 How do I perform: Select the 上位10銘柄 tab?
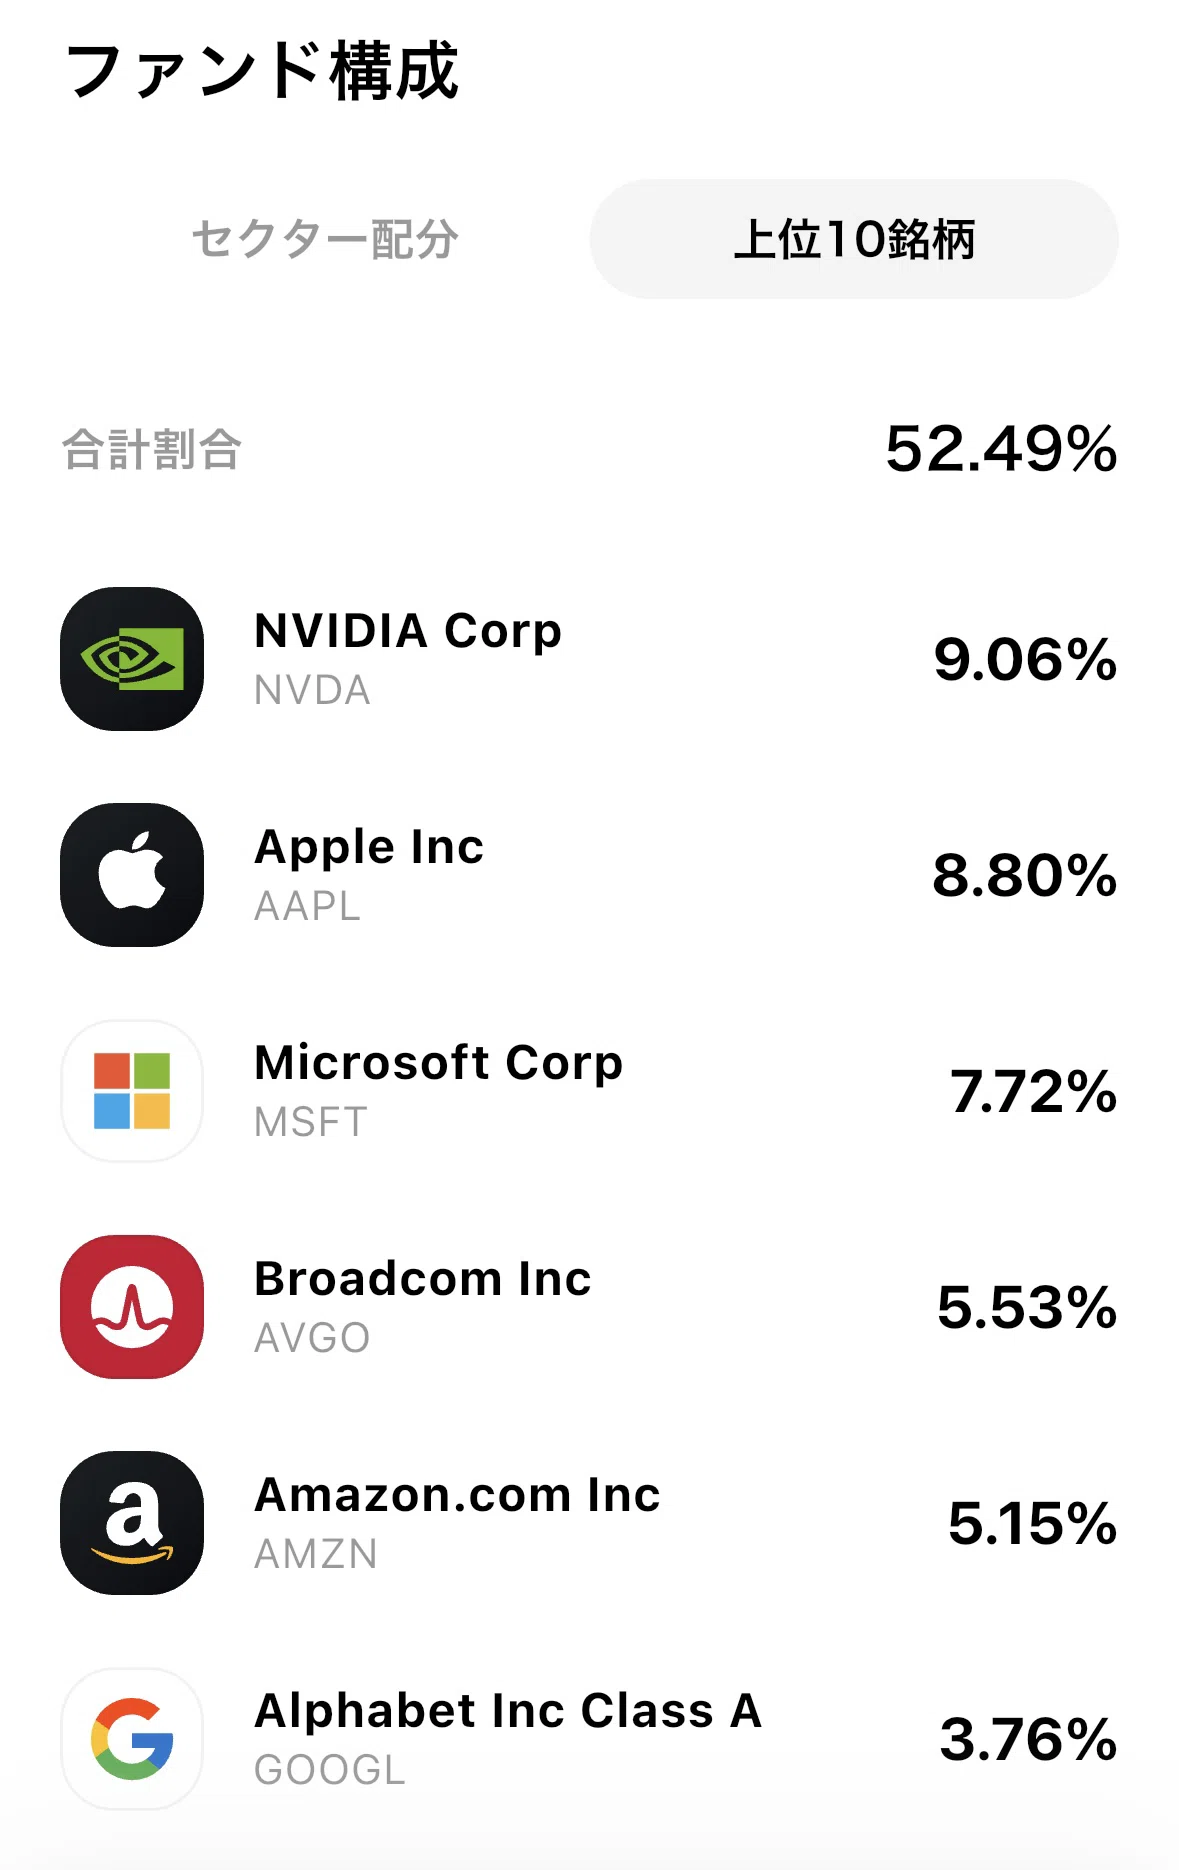[854, 239]
